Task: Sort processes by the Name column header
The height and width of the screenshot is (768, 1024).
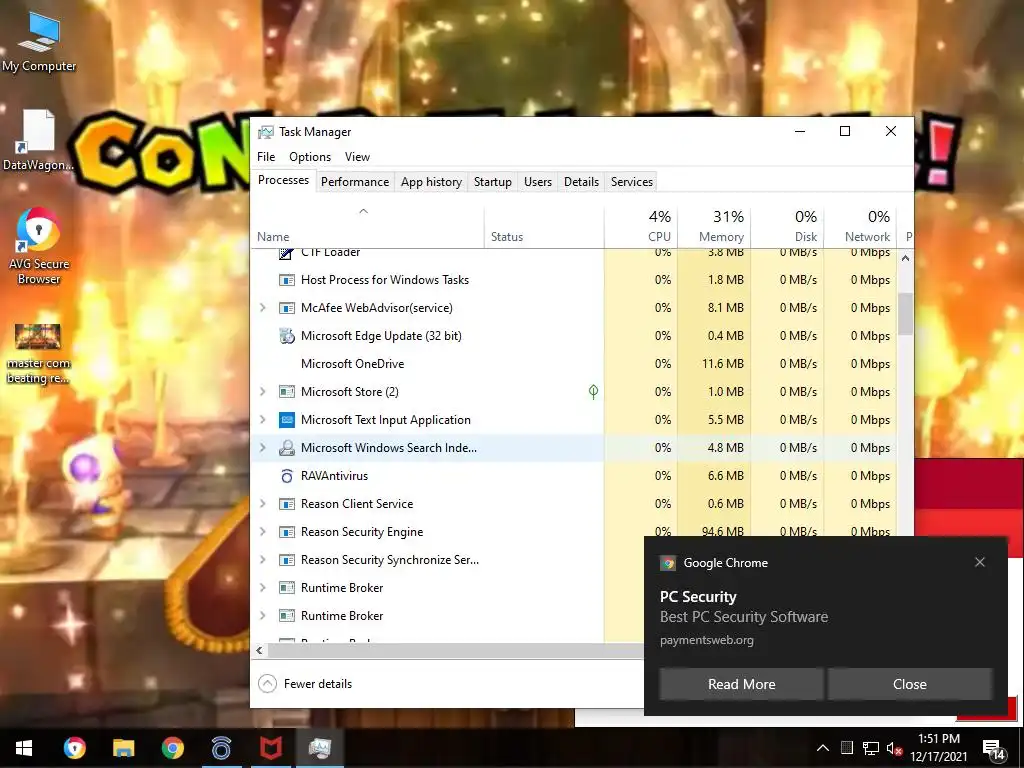Action: pos(367,225)
